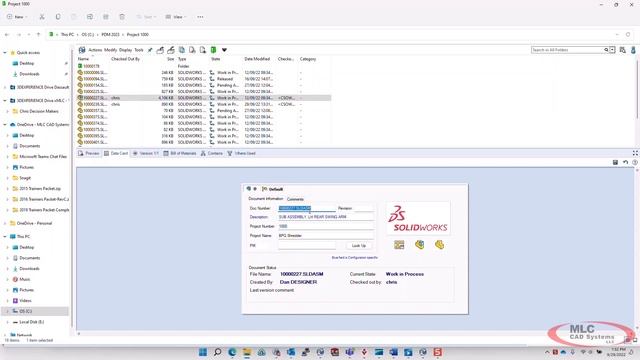Click the blue stacked-documents icon in PDM toolbar
The height and width of the screenshot is (360, 640).
click(x=182, y=50)
